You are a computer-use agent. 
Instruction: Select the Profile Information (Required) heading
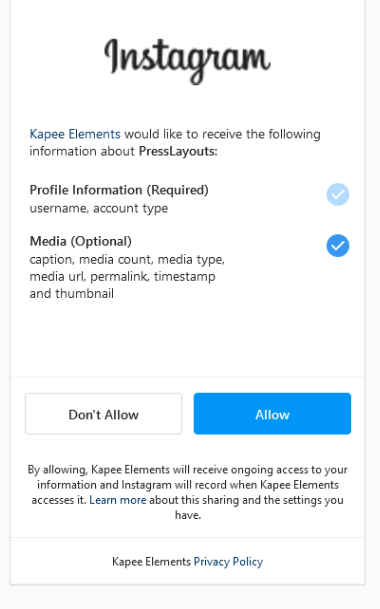click(x=119, y=190)
